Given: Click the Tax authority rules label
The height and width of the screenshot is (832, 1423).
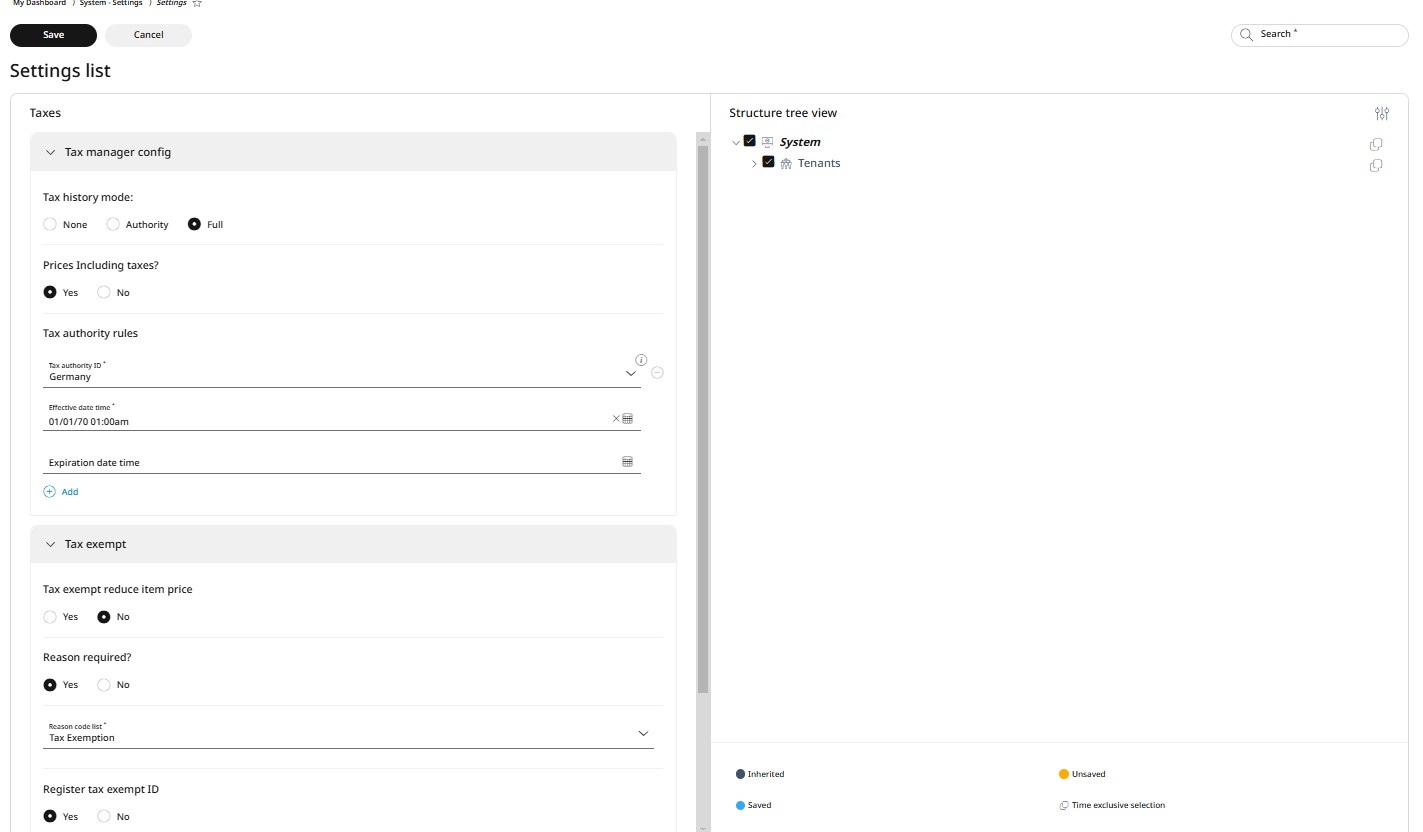Looking at the screenshot, I should pos(90,333).
